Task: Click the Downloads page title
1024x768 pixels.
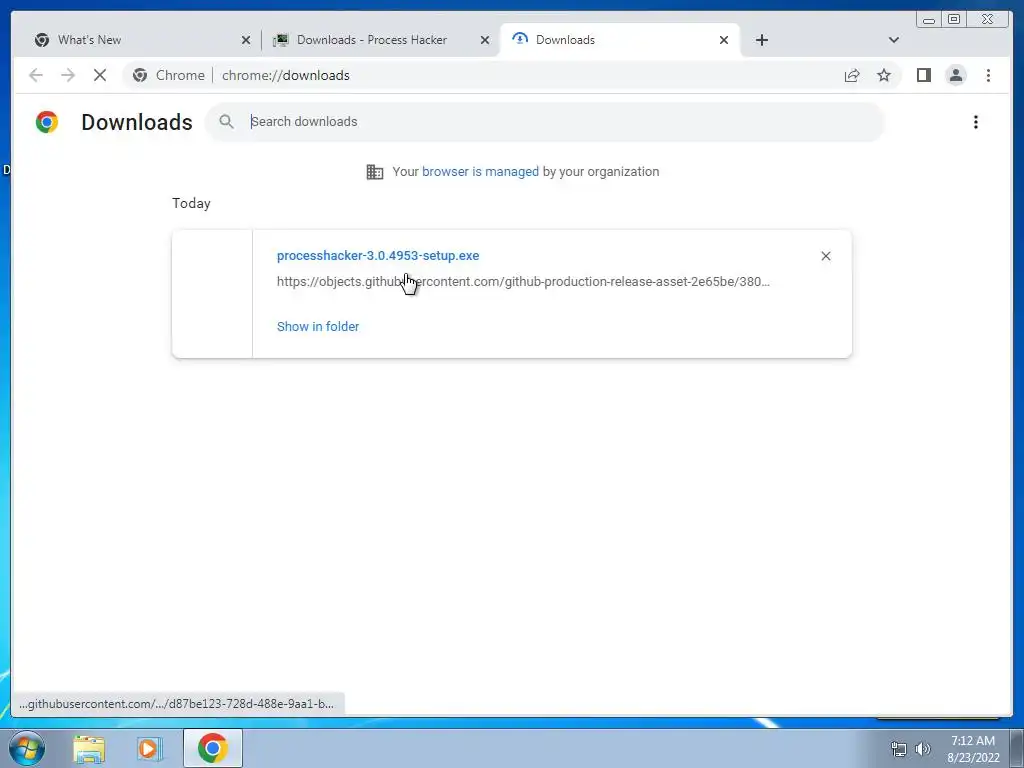Action: (x=137, y=122)
